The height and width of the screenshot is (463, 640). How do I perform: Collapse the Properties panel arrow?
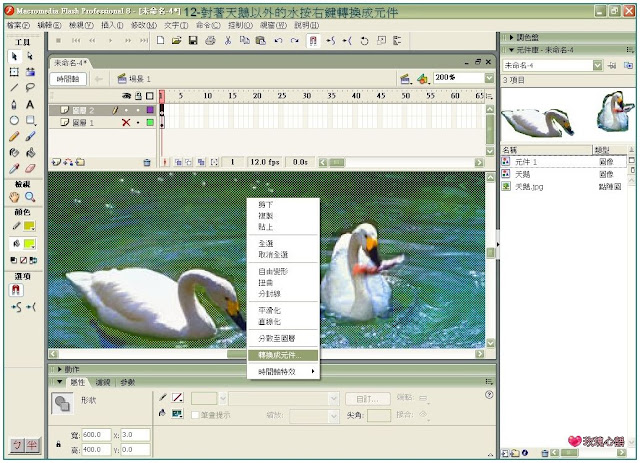(60, 382)
